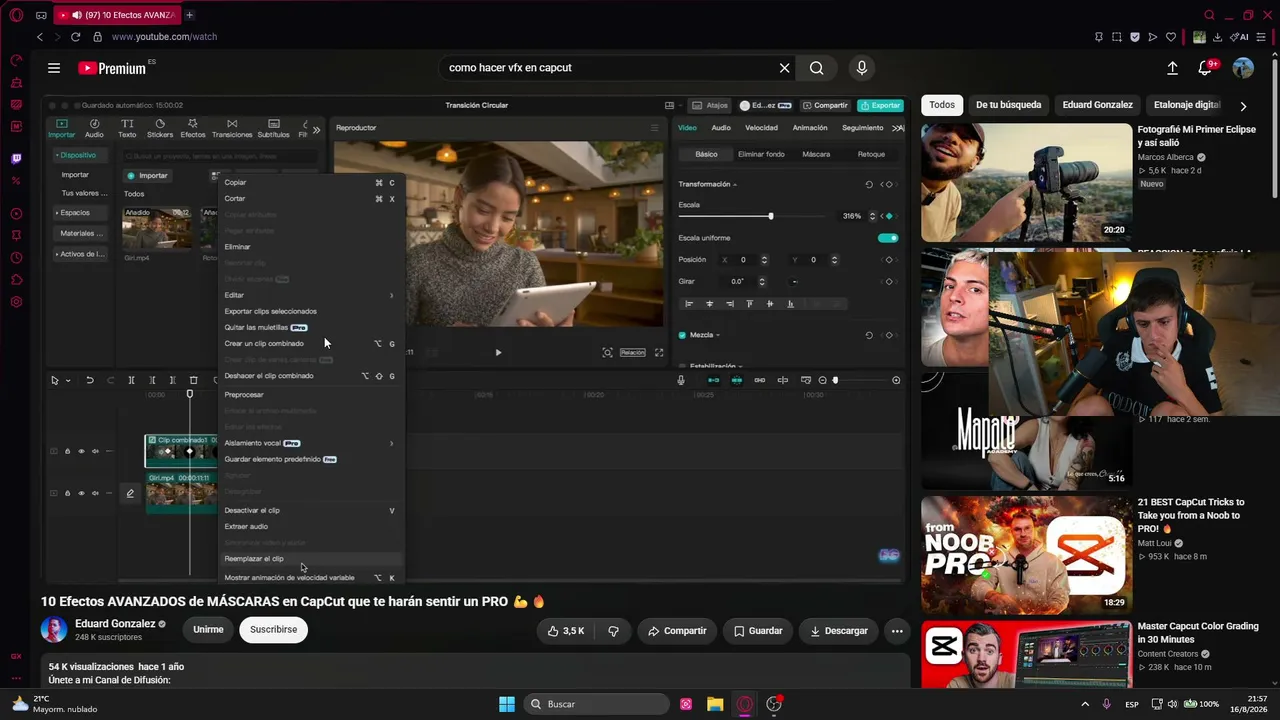Image resolution: width=1280 pixels, height=720 pixels.
Task: Show more filter chips on the sidebar
Action: click(x=1243, y=105)
